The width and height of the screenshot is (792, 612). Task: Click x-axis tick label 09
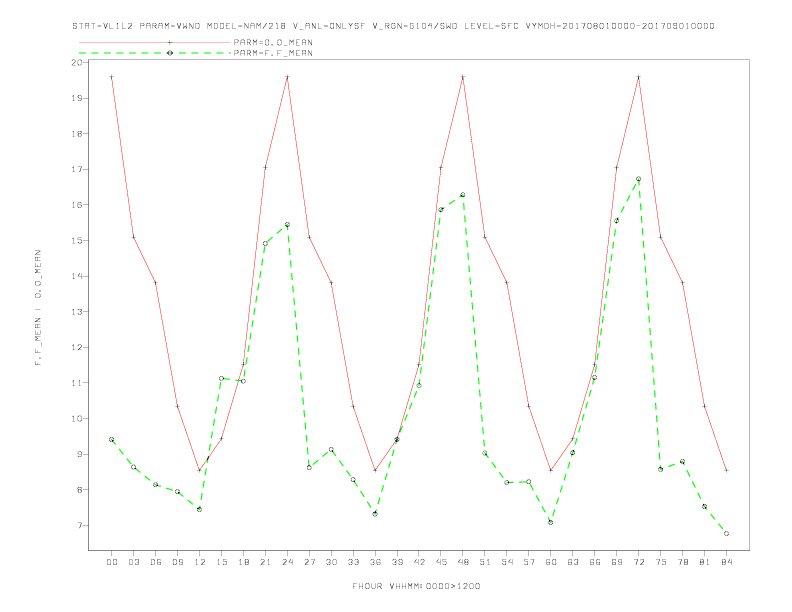click(x=177, y=562)
